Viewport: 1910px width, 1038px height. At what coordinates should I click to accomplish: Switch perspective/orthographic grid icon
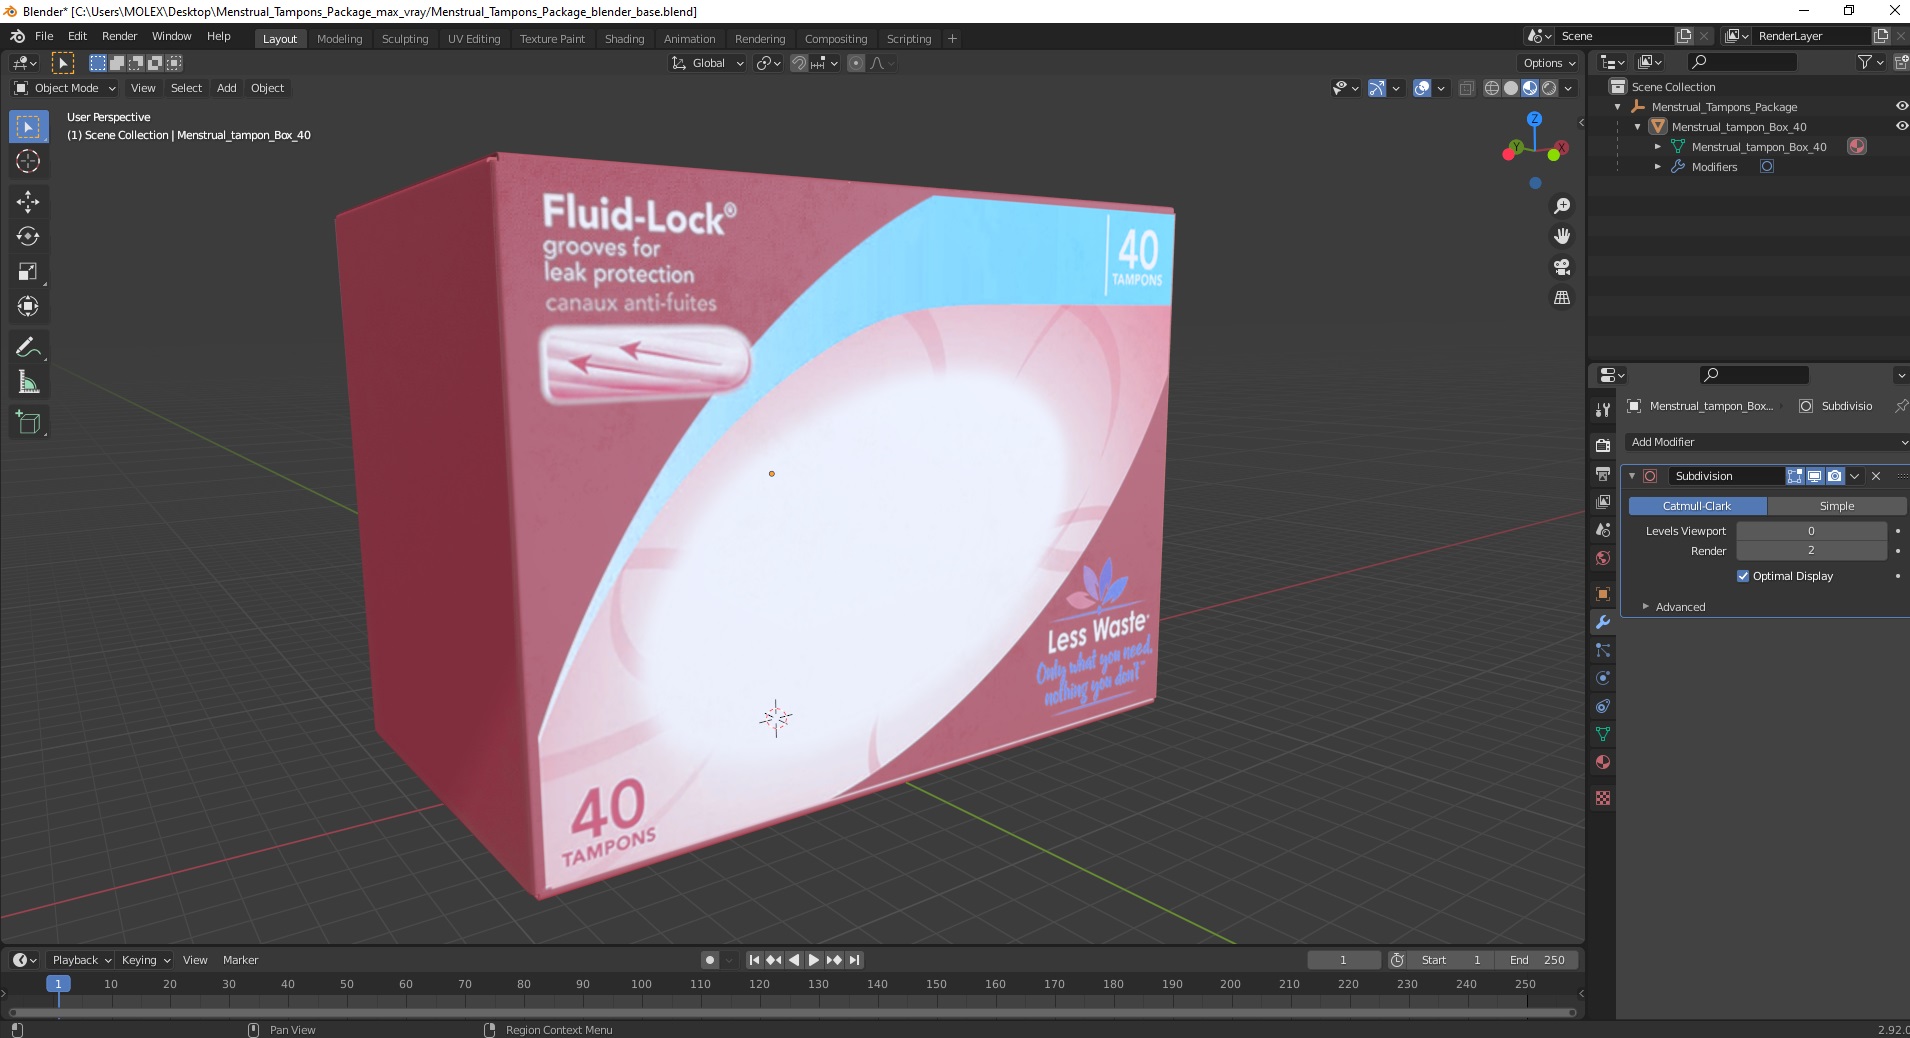[1562, 298]
